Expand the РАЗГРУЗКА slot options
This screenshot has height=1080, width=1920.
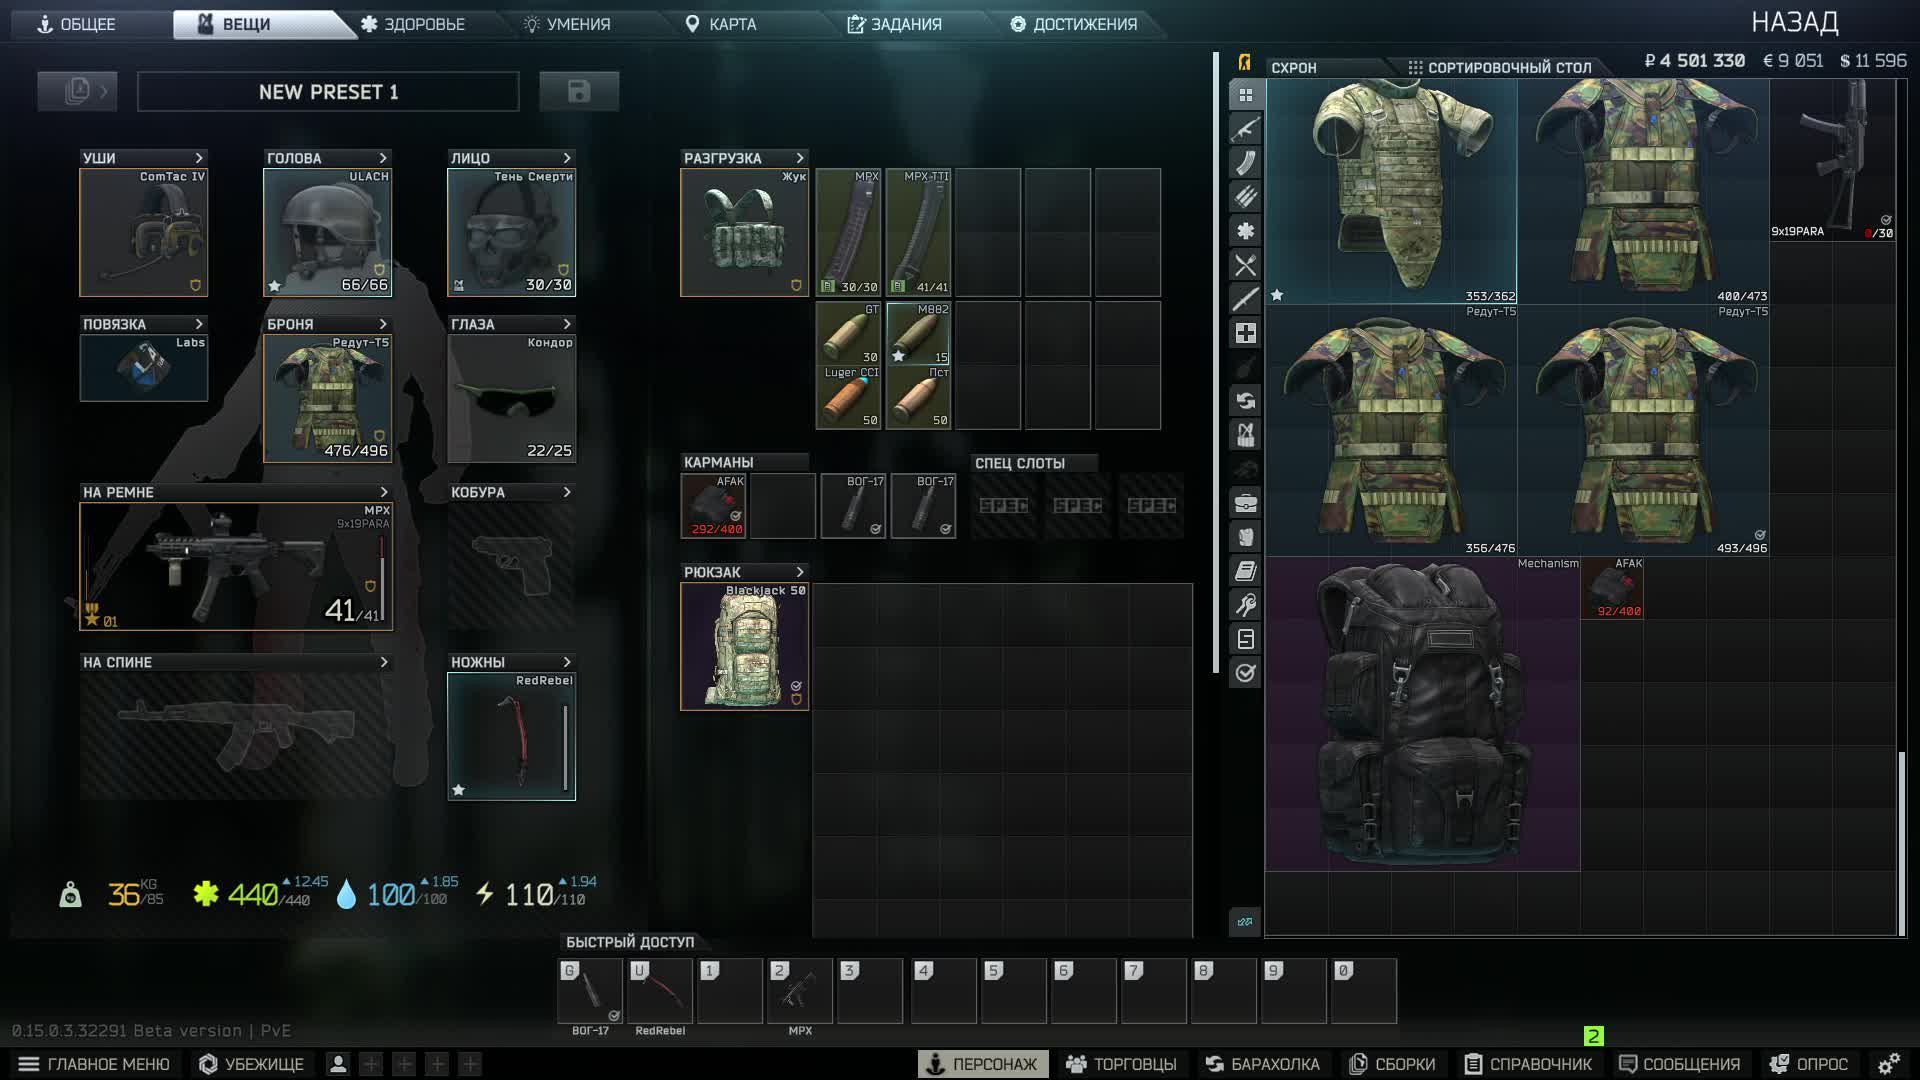pos(797,157)
